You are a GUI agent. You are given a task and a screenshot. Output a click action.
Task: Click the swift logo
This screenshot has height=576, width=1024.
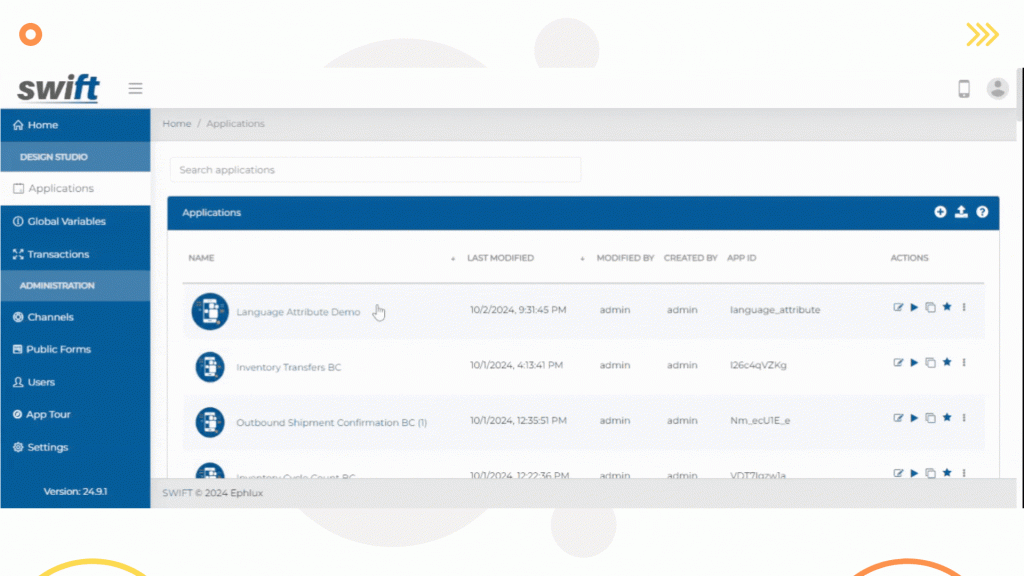(58, 88)
